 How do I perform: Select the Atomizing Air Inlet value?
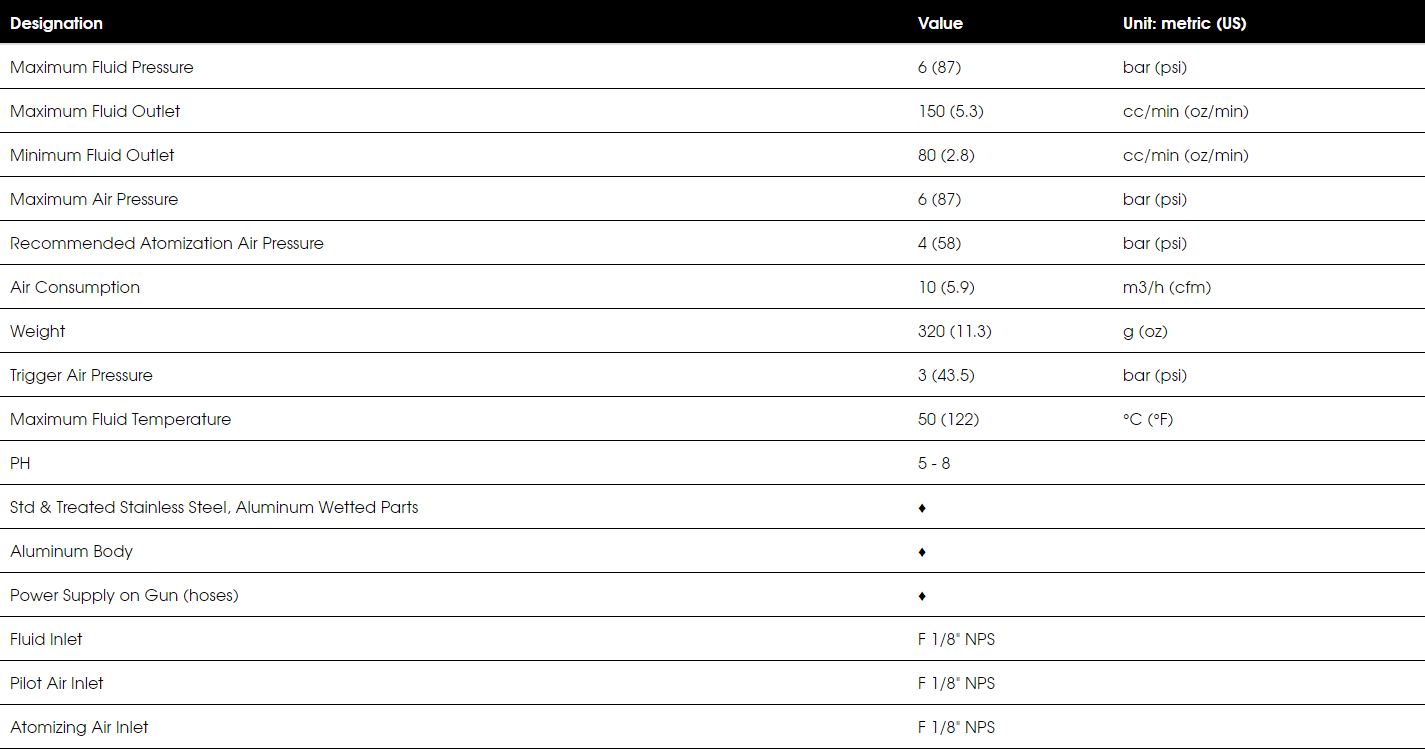coord(956,727)
